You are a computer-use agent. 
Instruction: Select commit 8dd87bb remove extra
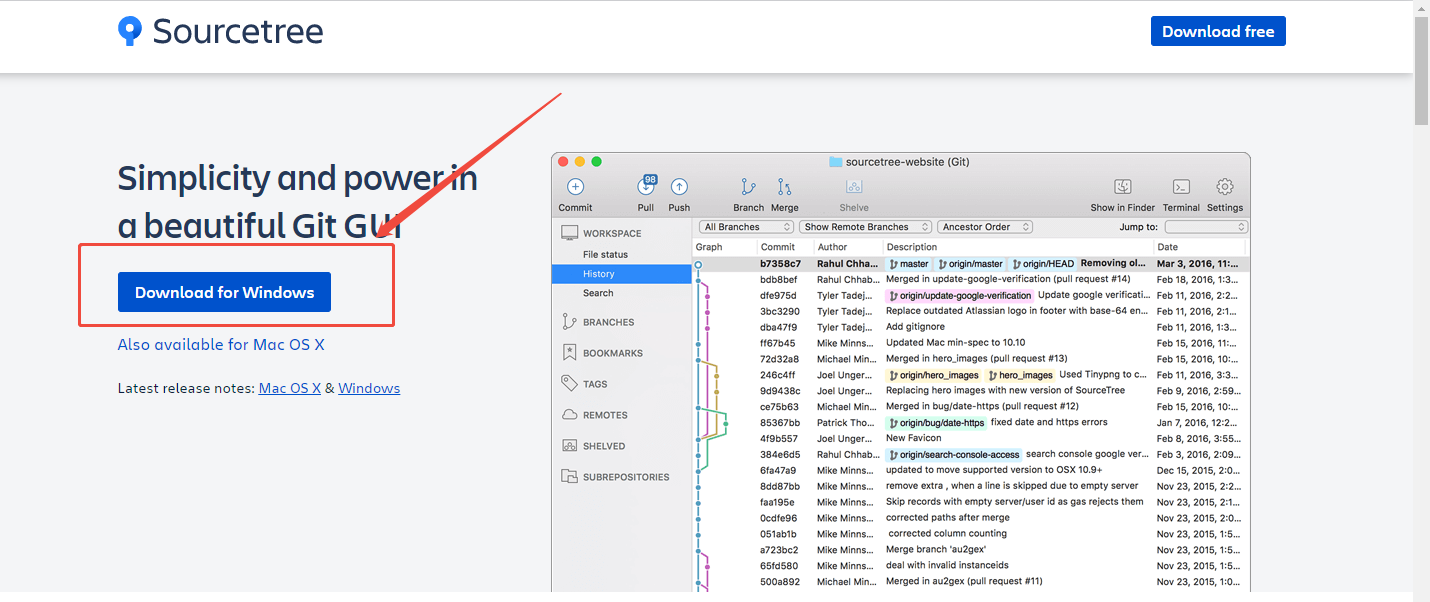971,486
